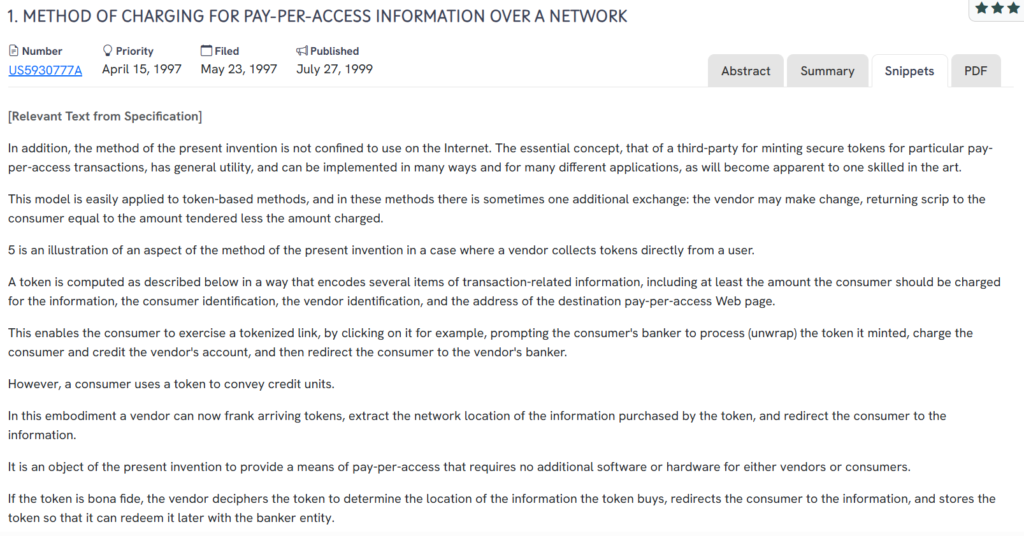The image size is (1024, 536).
Task: Click the lightbulb icon beside Priority
Action: click(108, 51)
